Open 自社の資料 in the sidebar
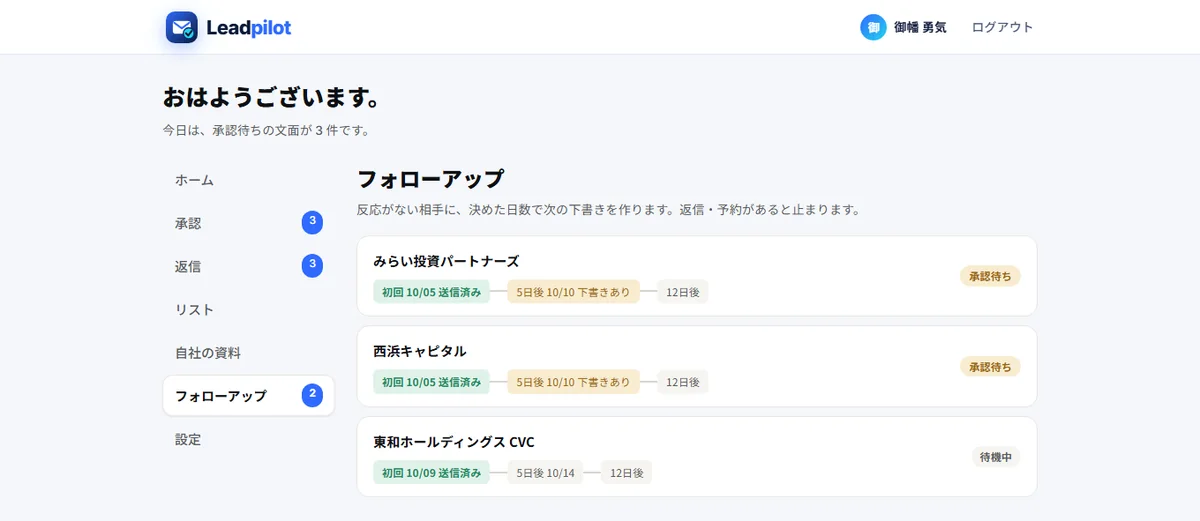The width and height of the screenshot is (1200, 521). coord(248,353)
